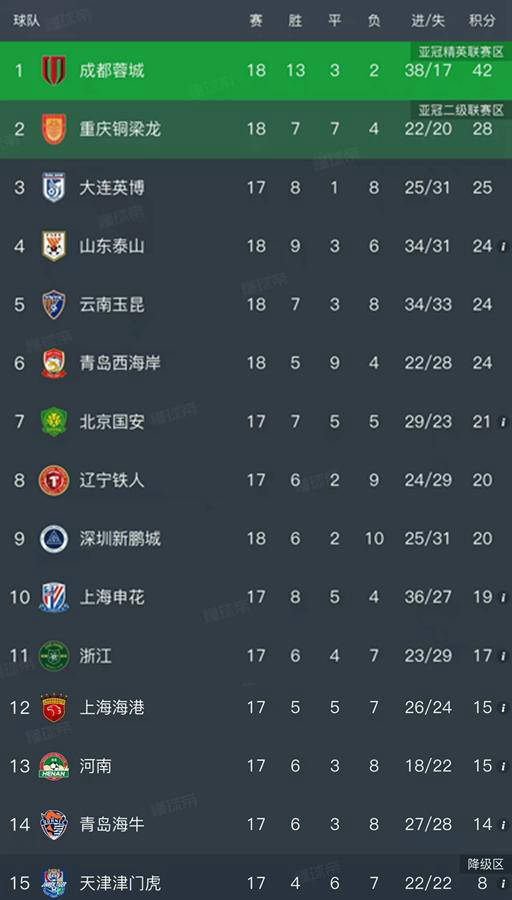
Task: Show info icon next to 山东泰山 points
Action: pos(503,247)
